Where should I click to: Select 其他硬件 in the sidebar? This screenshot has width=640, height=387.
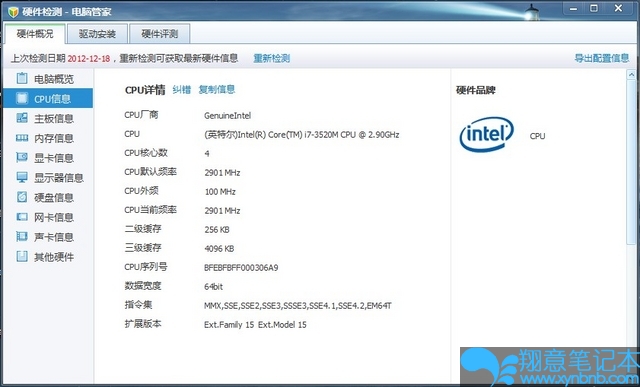point(48,257)
